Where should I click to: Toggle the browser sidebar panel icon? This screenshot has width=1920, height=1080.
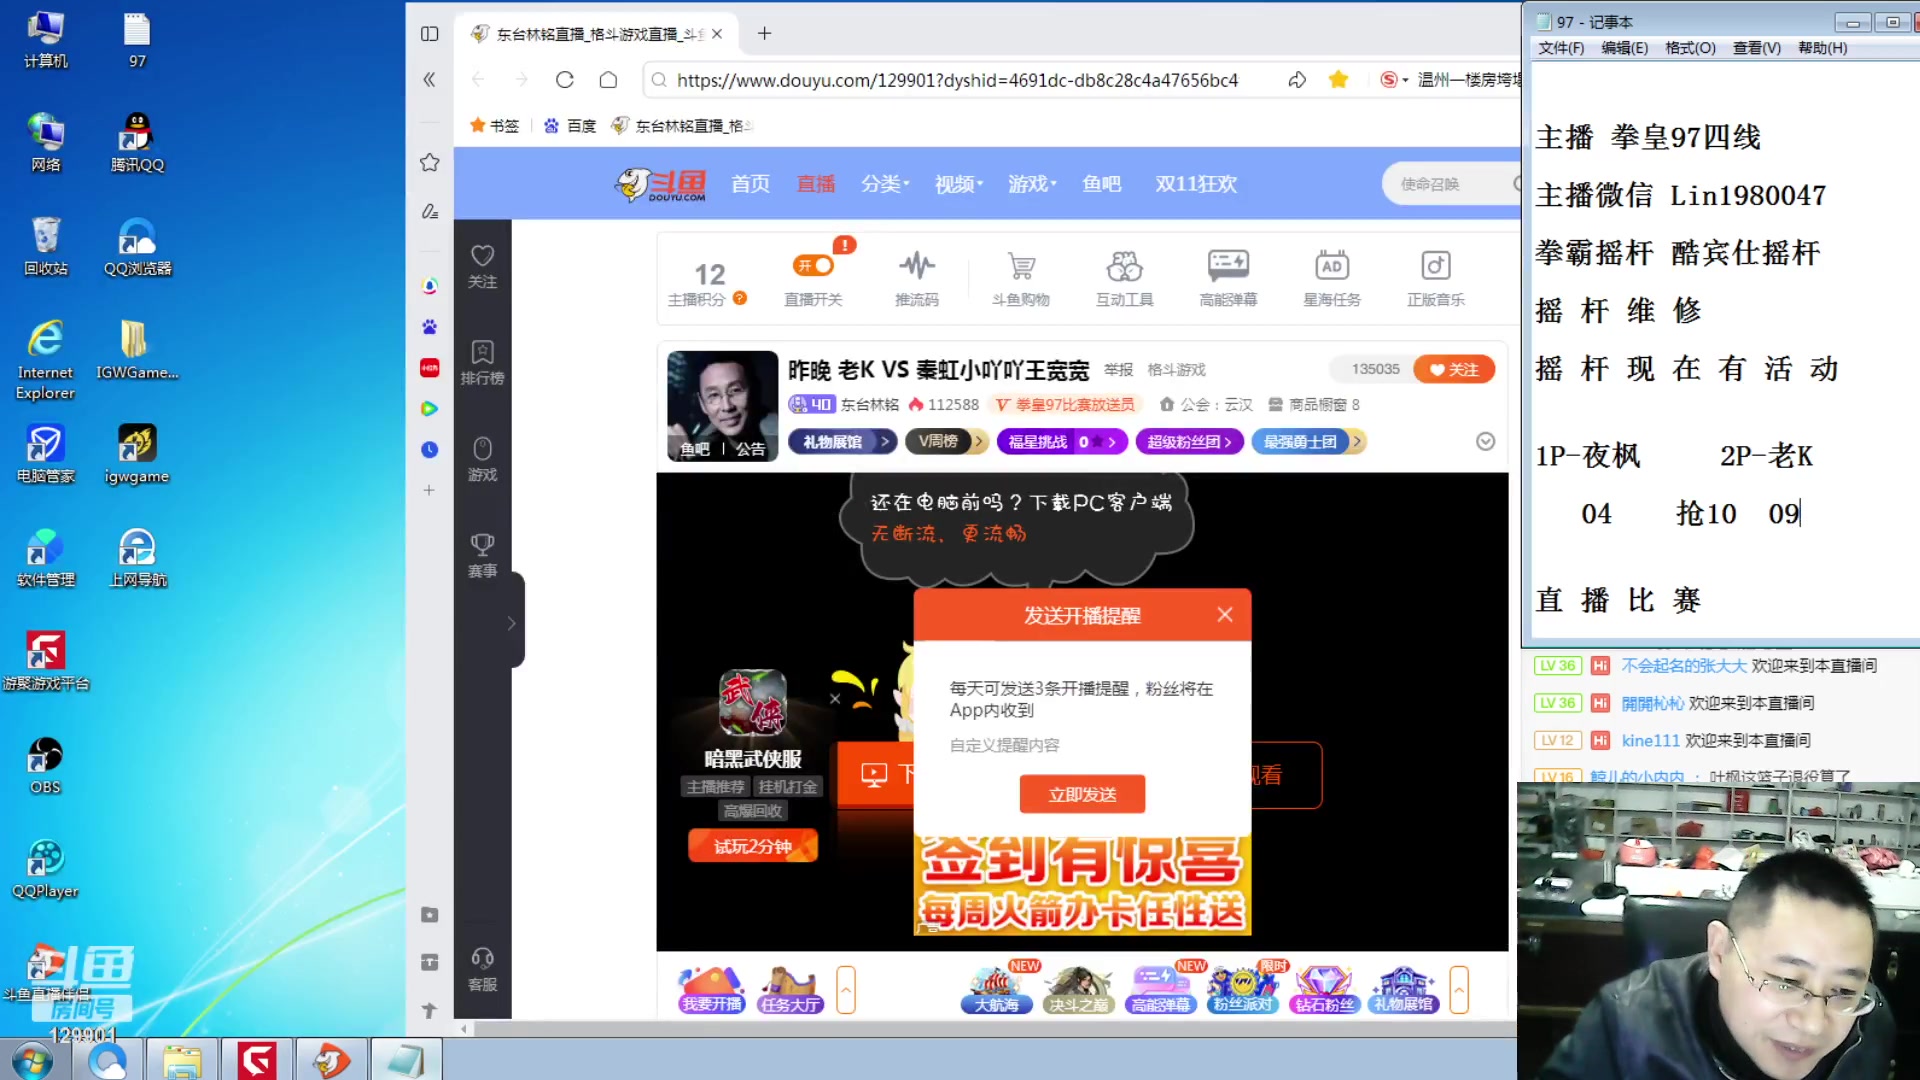[x=430, y=34]
